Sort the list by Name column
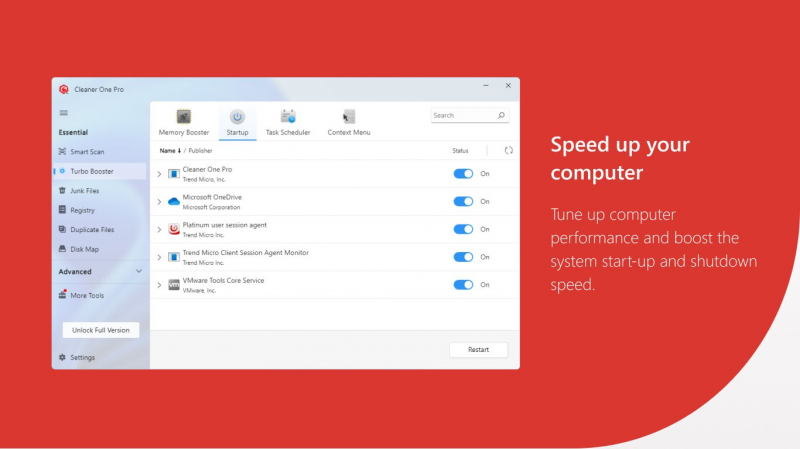Viewport: 800px width, 449px height. (170, 151)
